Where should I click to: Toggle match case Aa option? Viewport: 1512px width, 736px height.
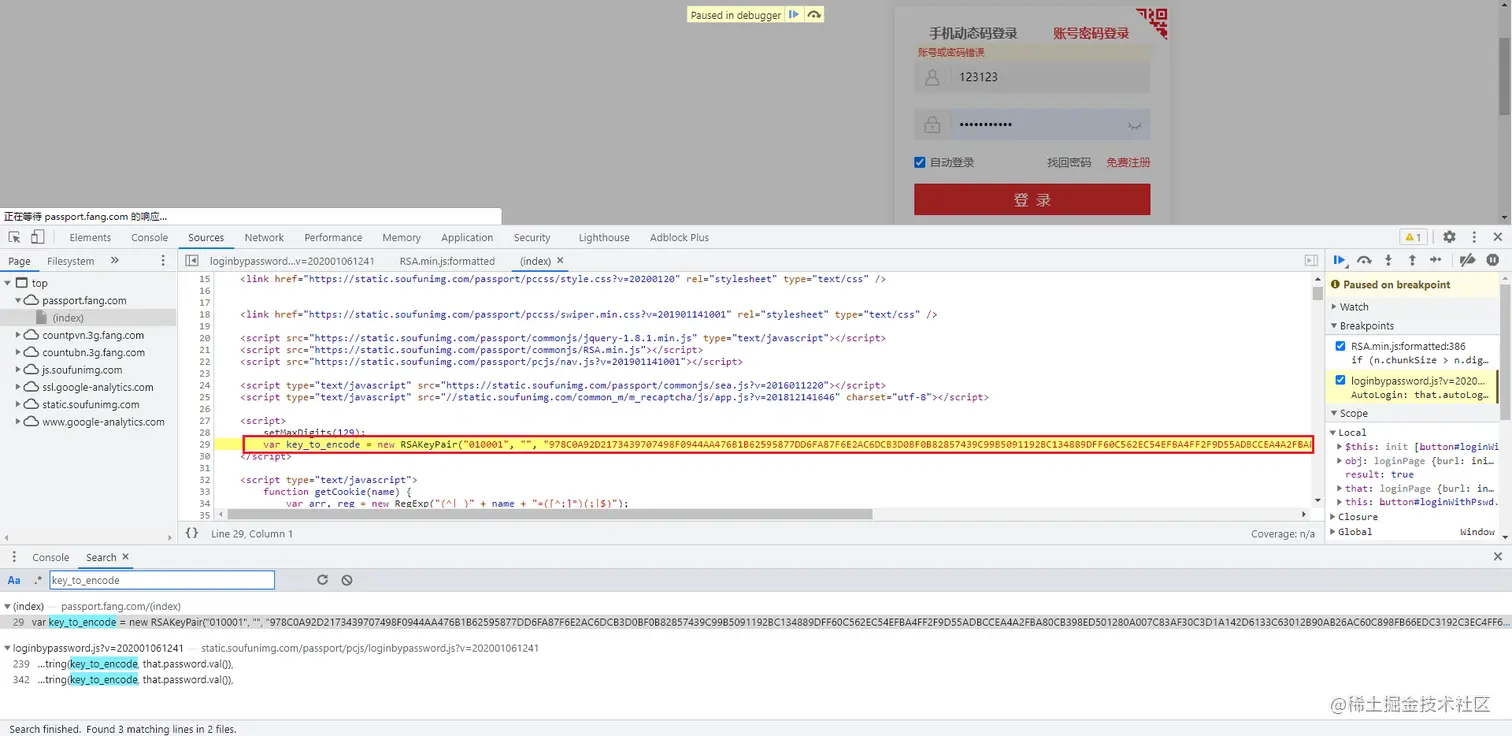(x=14, y=580)
